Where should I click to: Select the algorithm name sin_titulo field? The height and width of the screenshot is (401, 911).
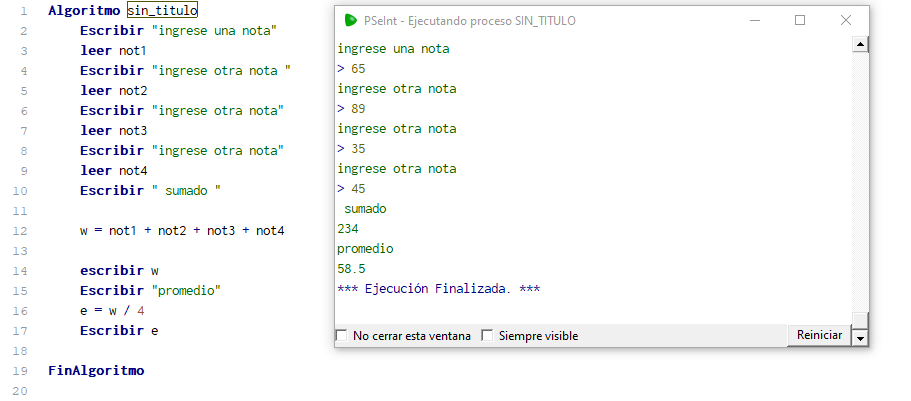(x=163, y=10)
